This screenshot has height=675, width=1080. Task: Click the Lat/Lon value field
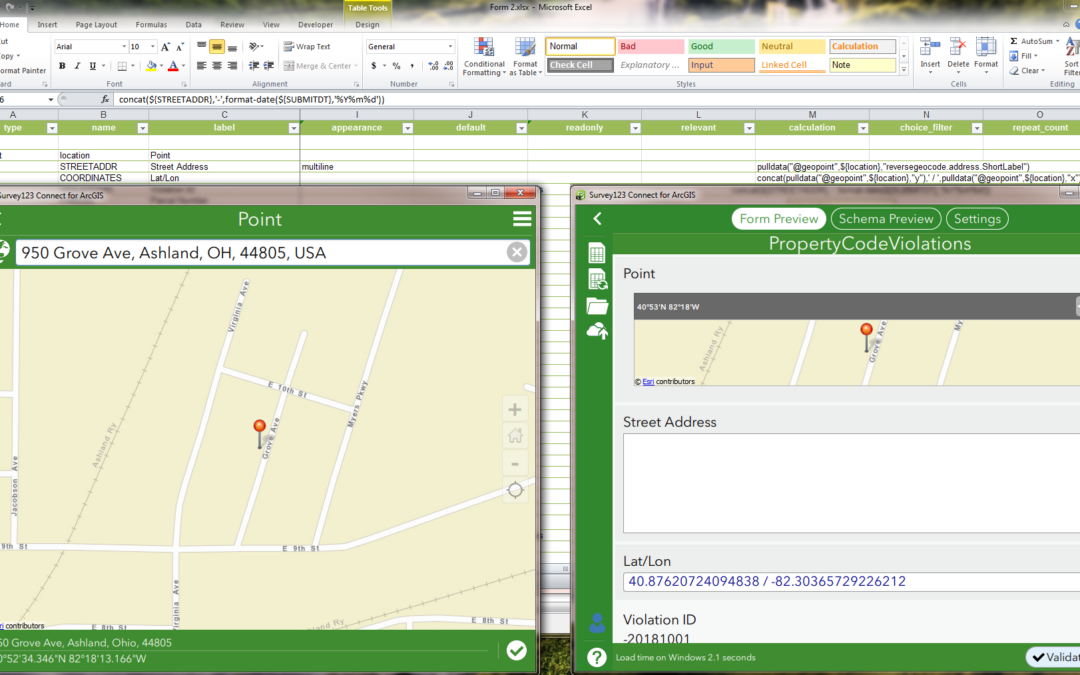click(851, 581)
